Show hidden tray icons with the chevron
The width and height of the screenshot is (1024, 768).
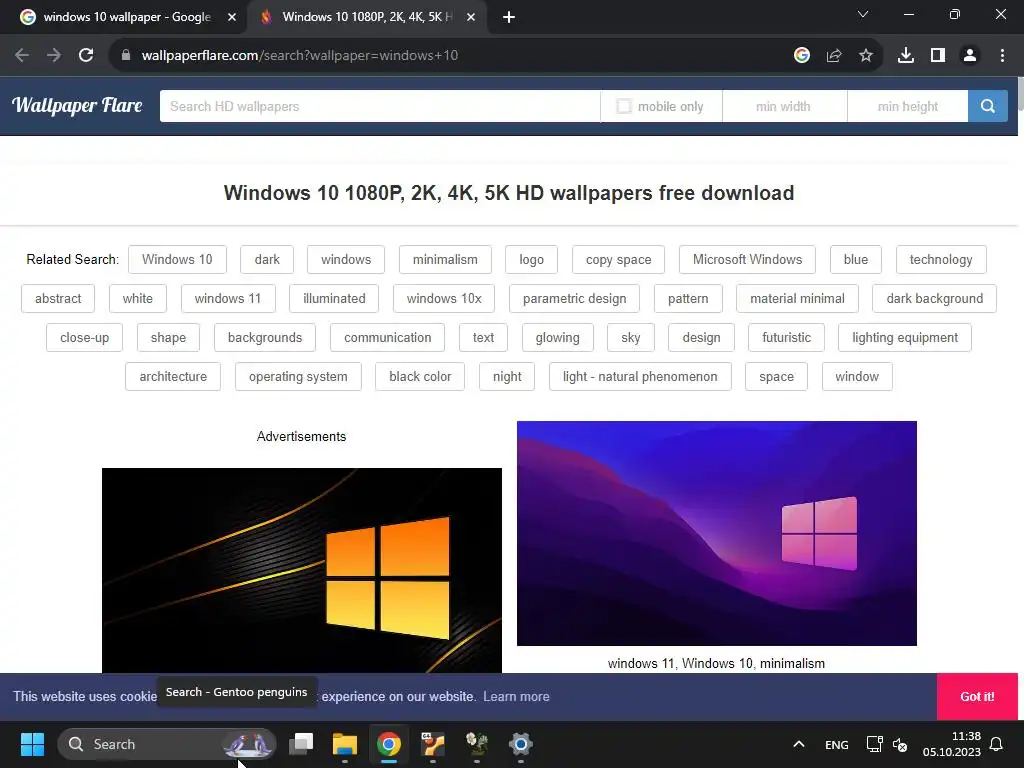(799, 744)
